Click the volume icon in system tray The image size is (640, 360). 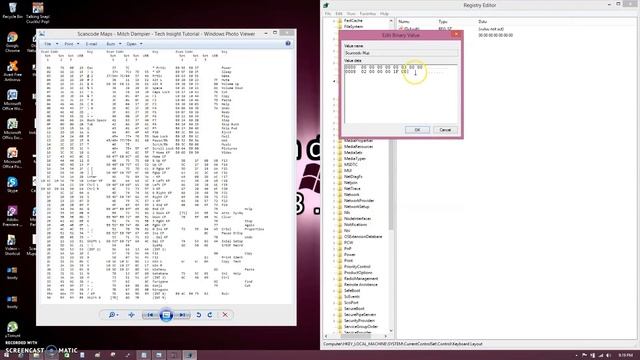click(608, 356)
